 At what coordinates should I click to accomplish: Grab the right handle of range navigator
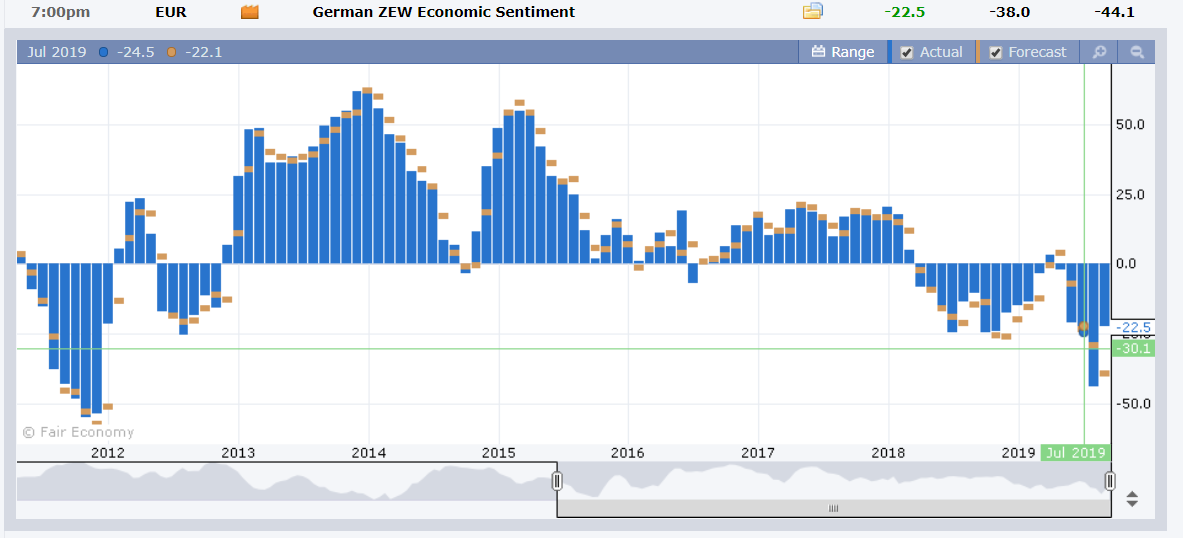pyautogui.click(x=1110, y=481)
